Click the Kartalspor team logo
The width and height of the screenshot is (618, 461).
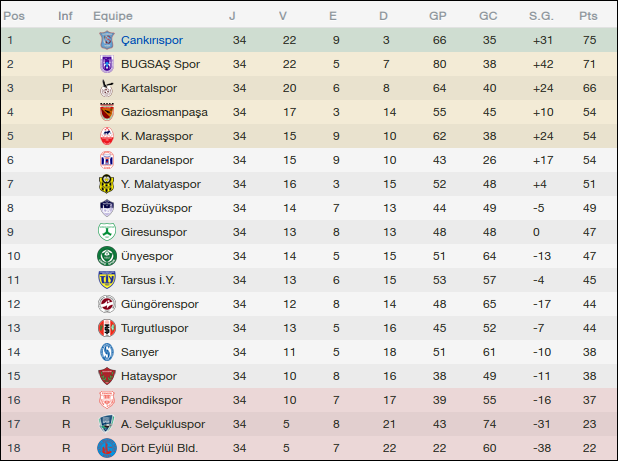coord(106,88)
